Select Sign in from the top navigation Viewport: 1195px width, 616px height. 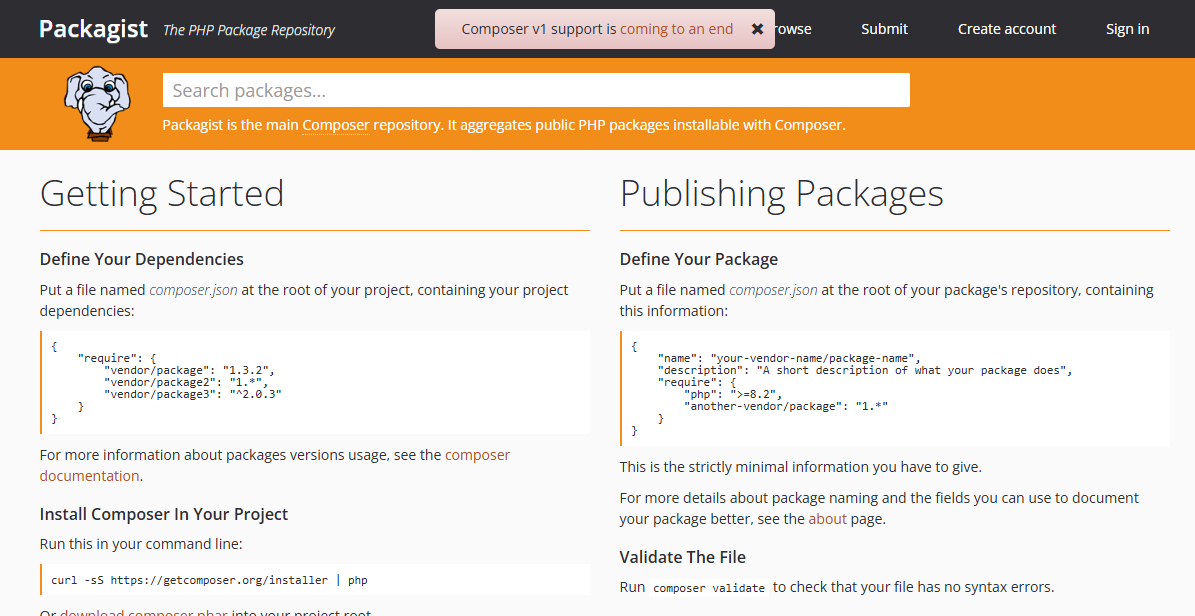click(1127, 29)
